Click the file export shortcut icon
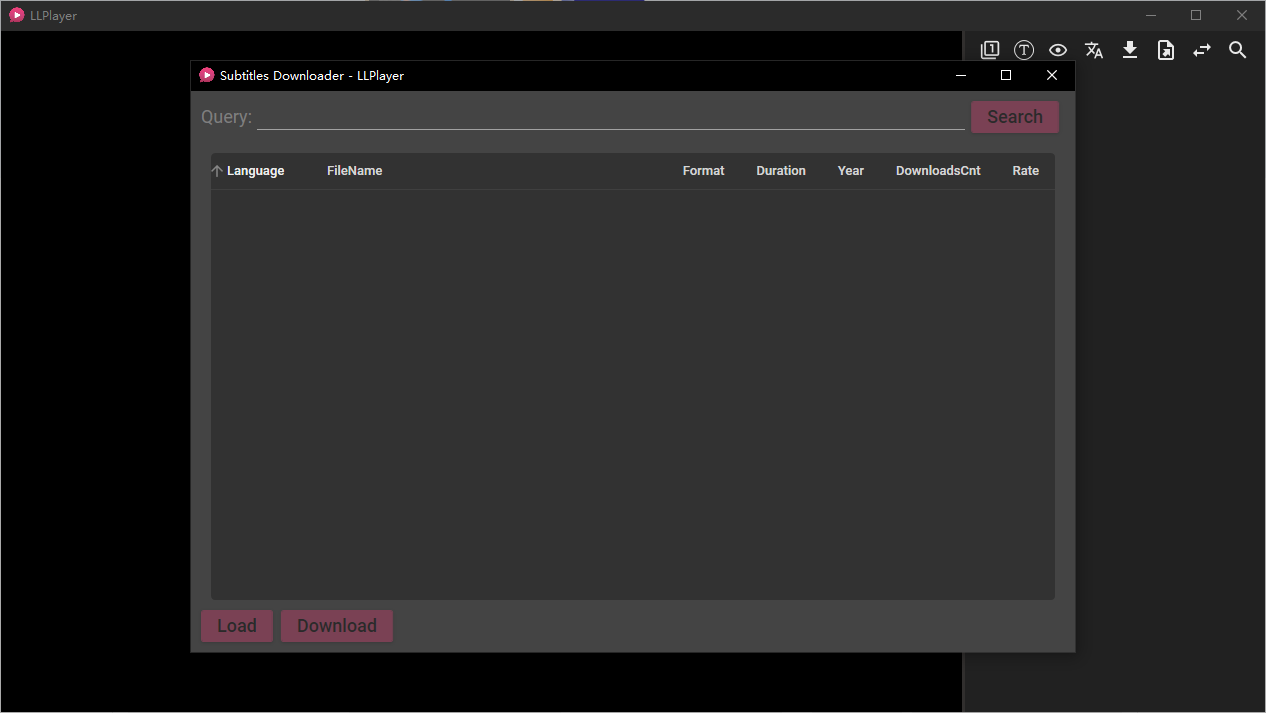The height and width of the screenshot is (713, 1266). pyautogui.click(x=1166, y=50)
